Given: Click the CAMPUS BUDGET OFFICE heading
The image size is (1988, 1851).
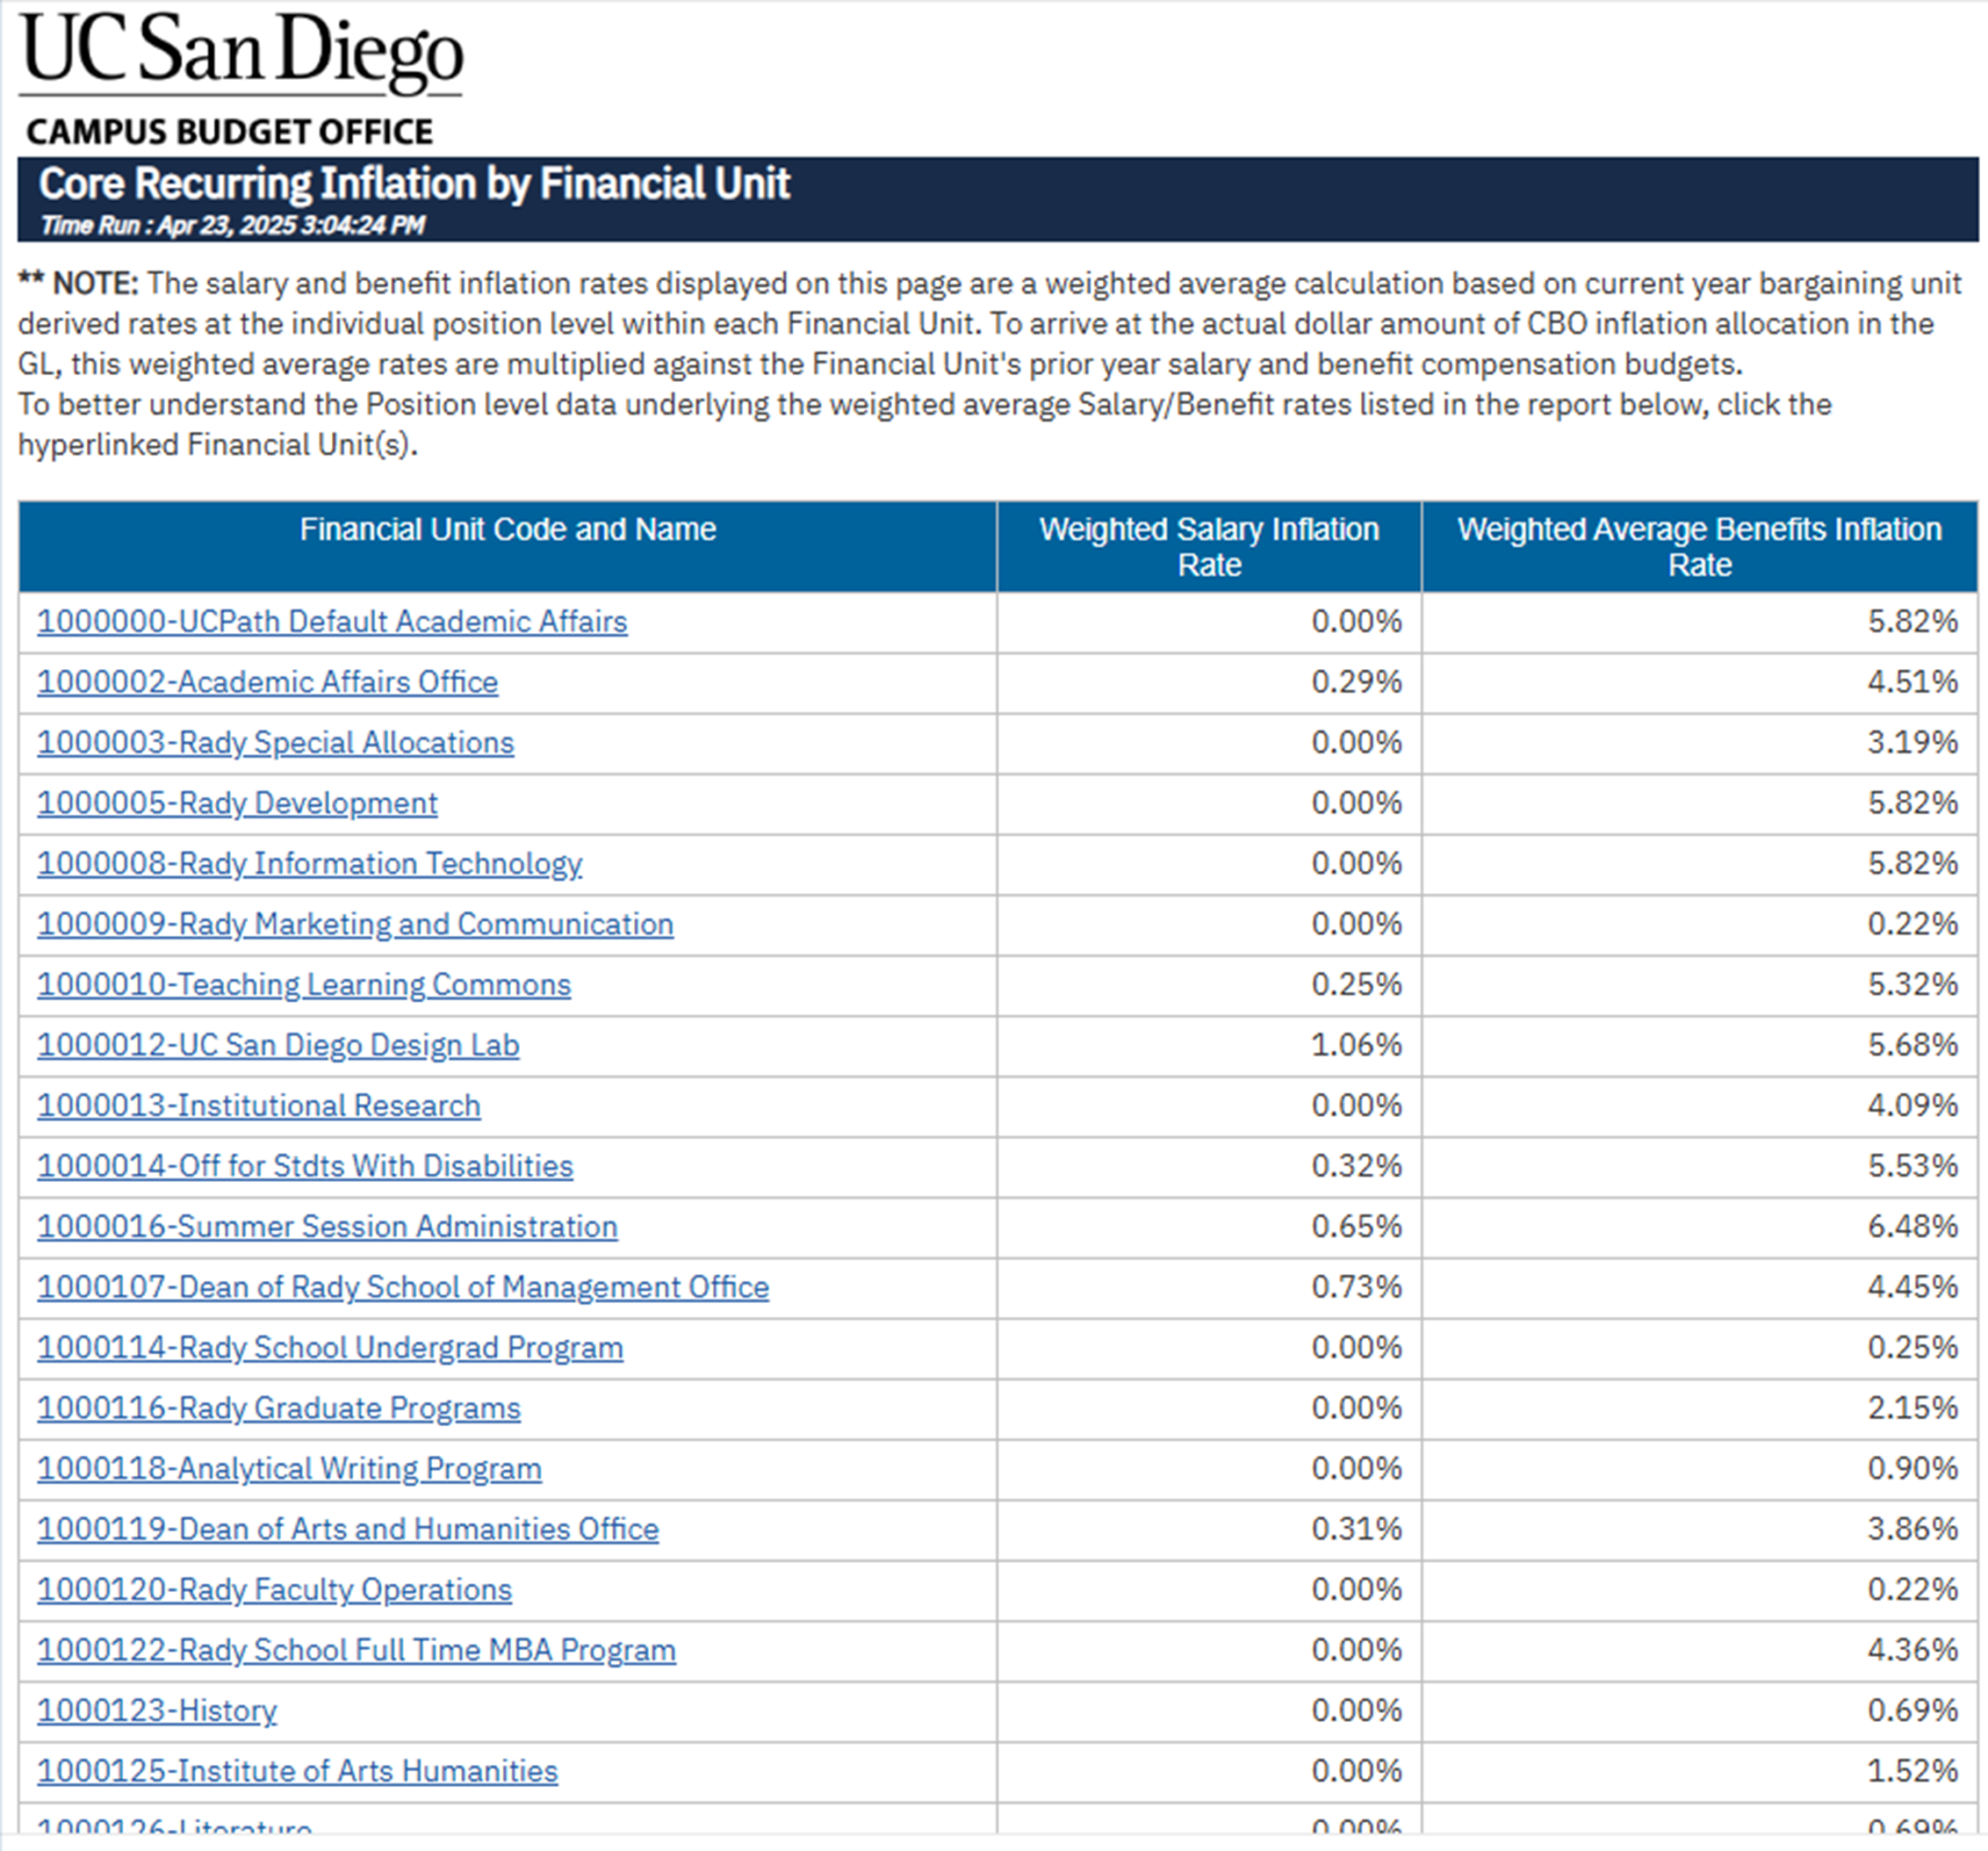Looking at the screenshot, I should click(229, 132).
